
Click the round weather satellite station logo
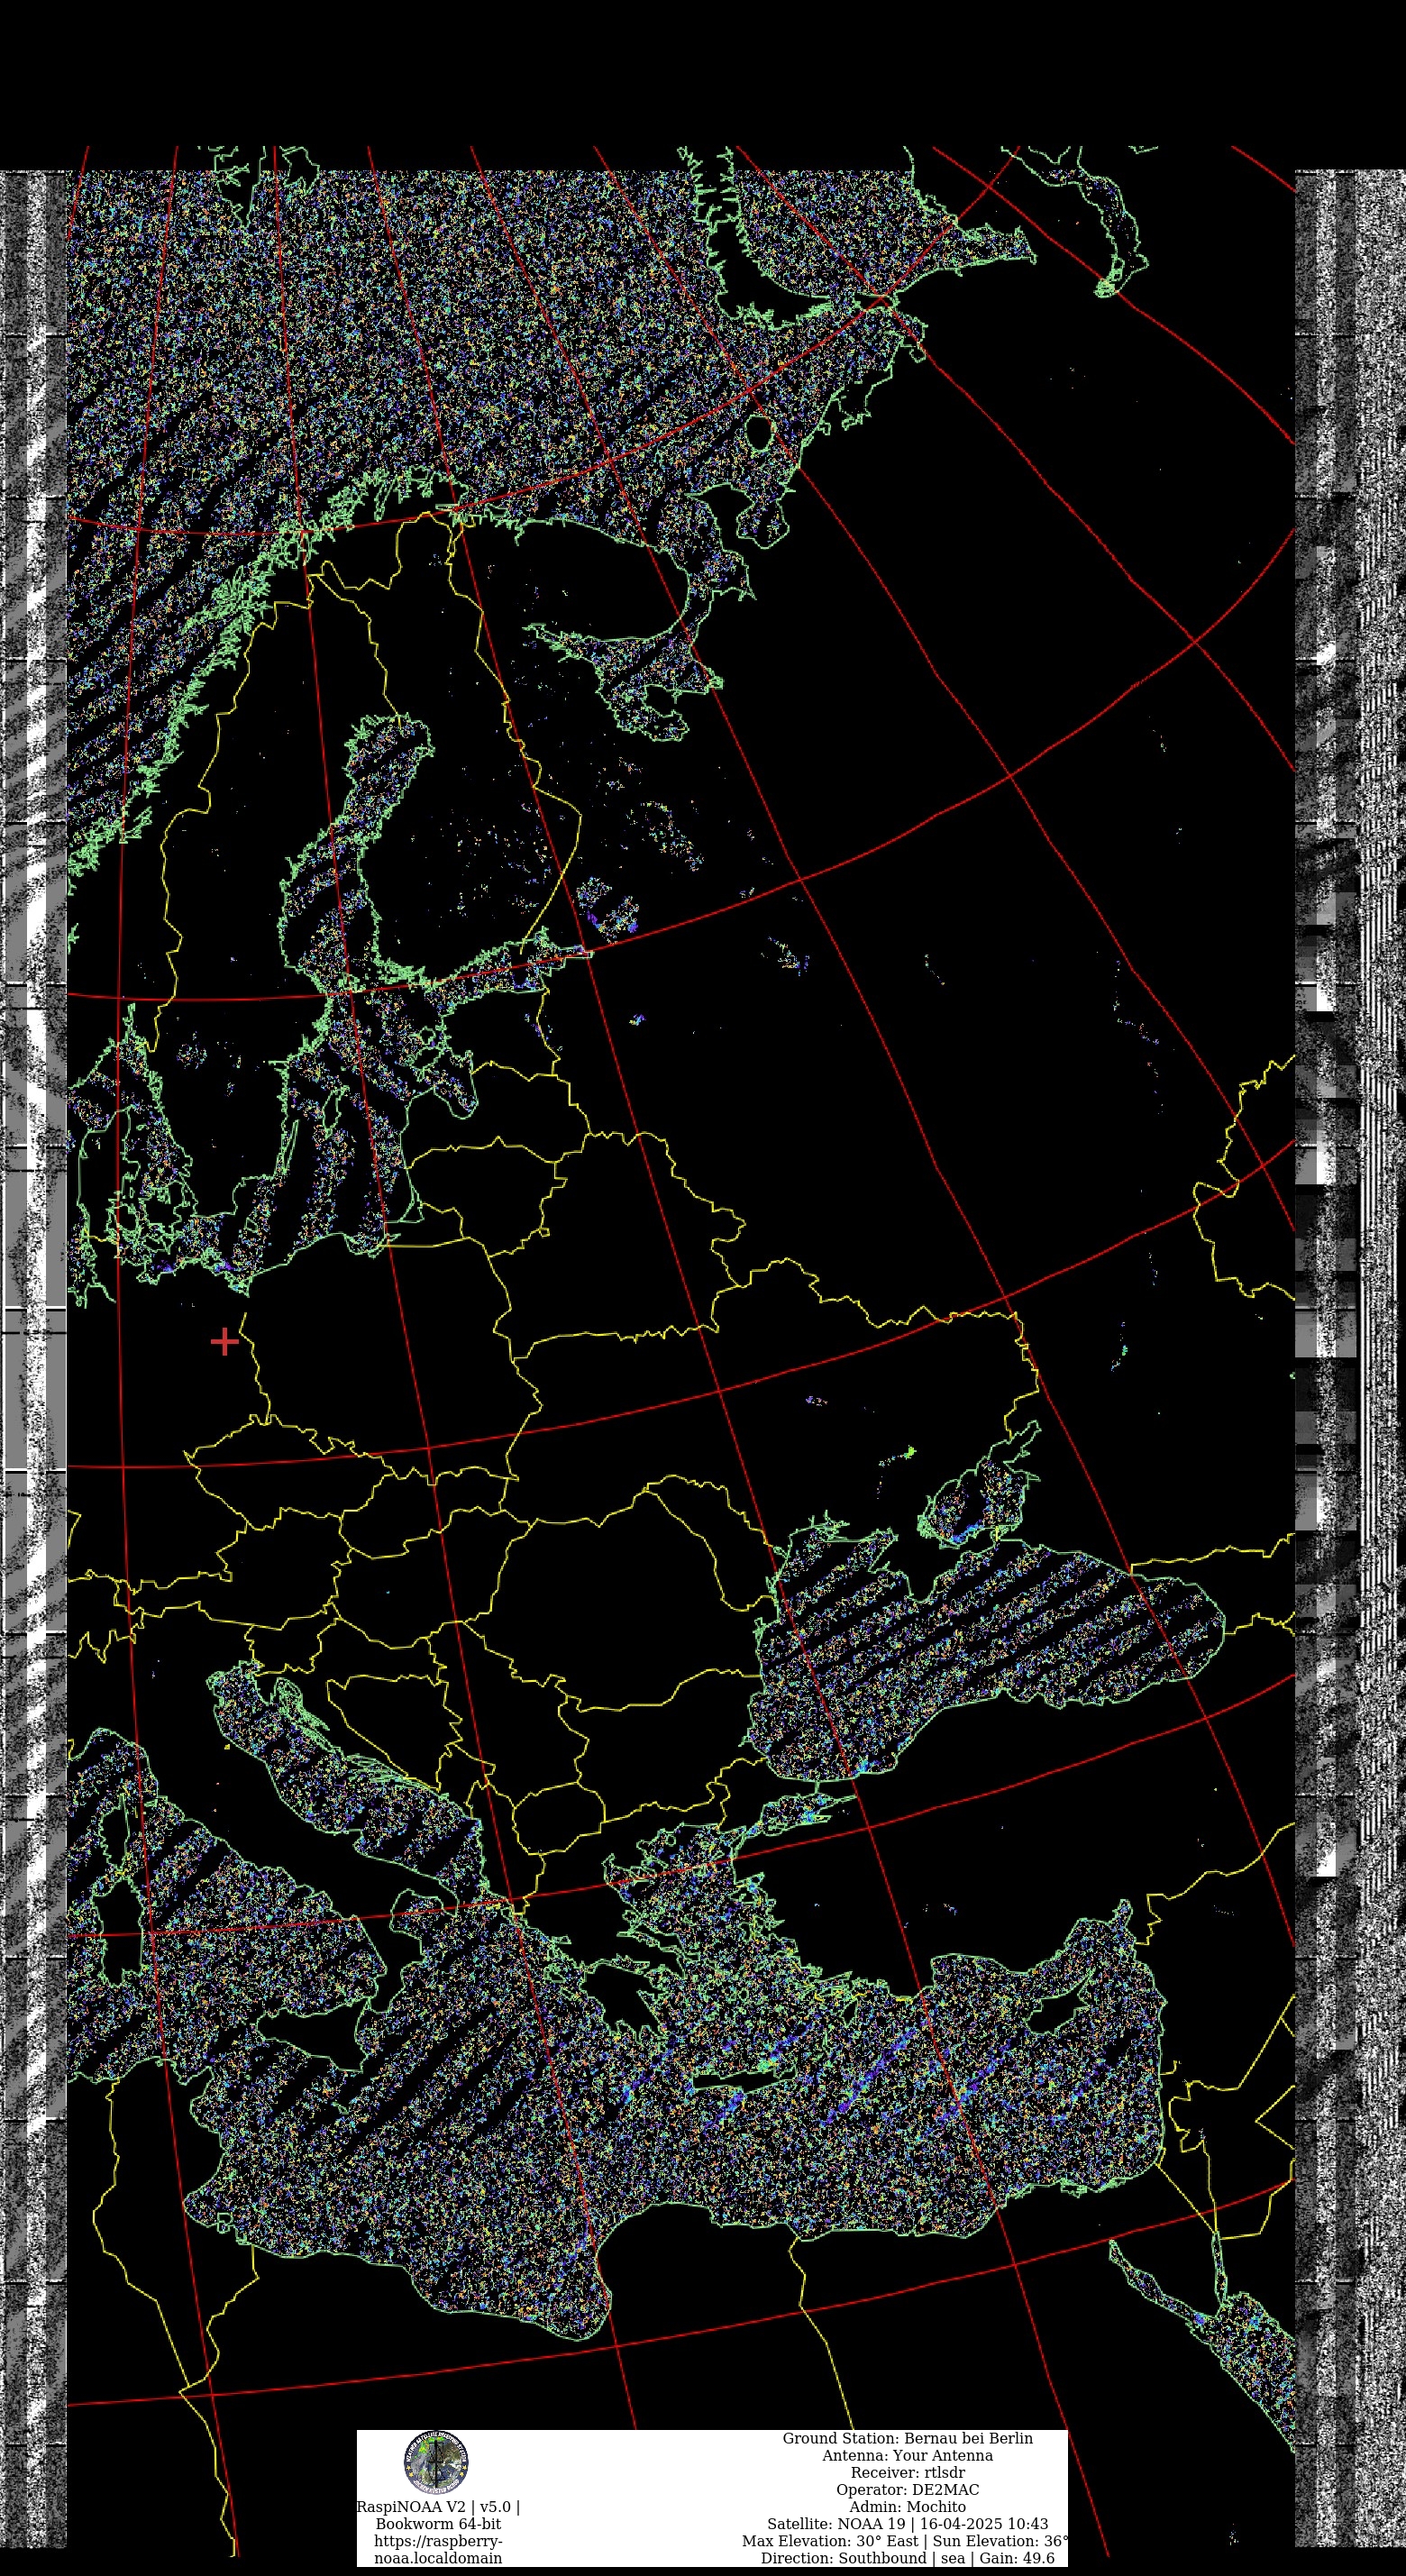(436, 2463)
